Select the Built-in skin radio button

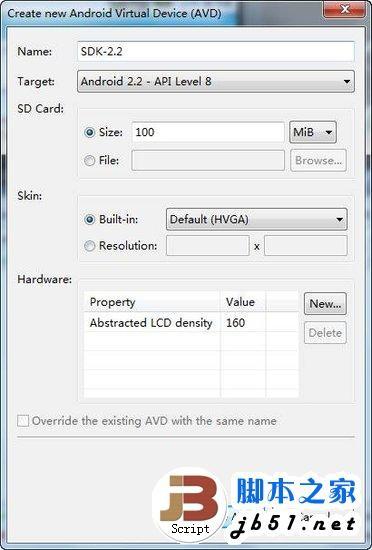coord(90,220)
